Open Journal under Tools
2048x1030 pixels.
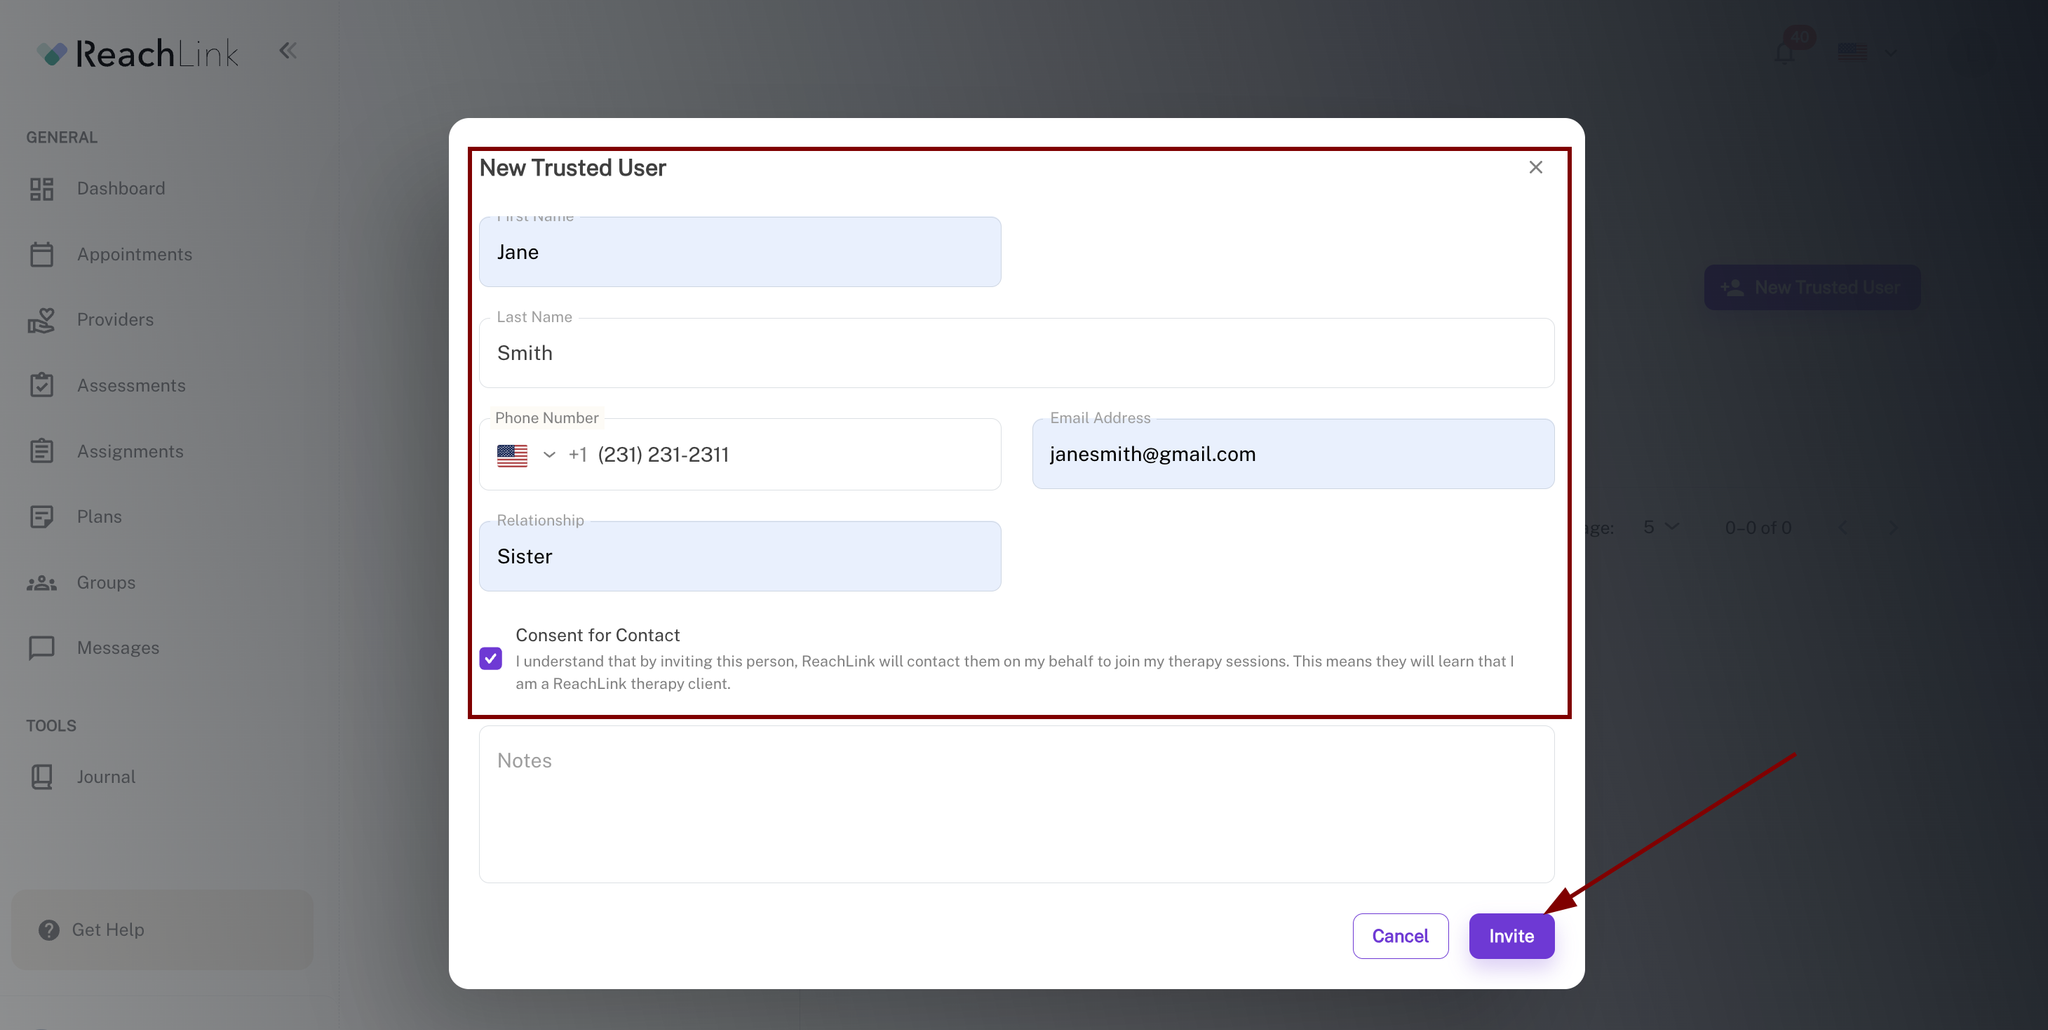tap(106, 777)
